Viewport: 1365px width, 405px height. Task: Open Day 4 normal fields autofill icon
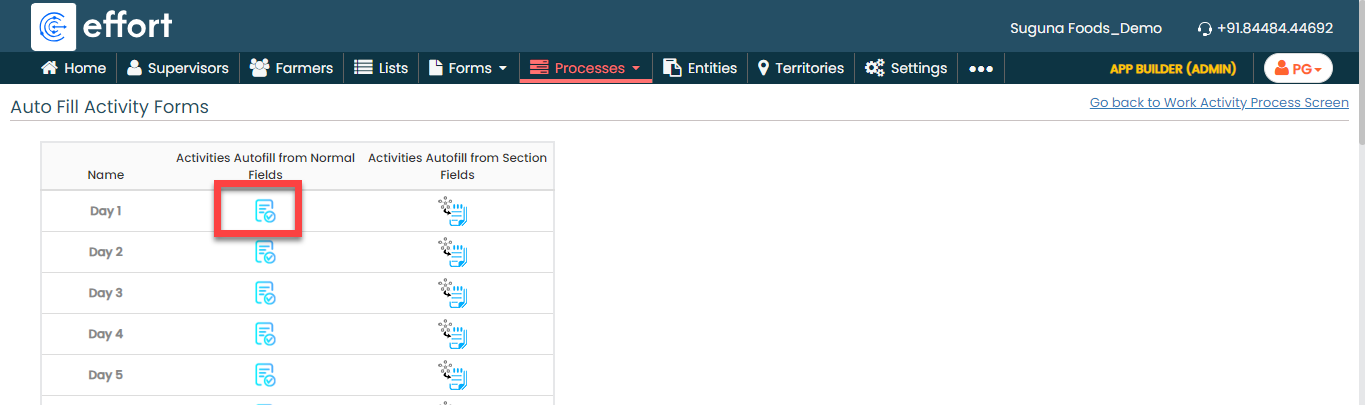pyautogui.click(x=265, y=334)
